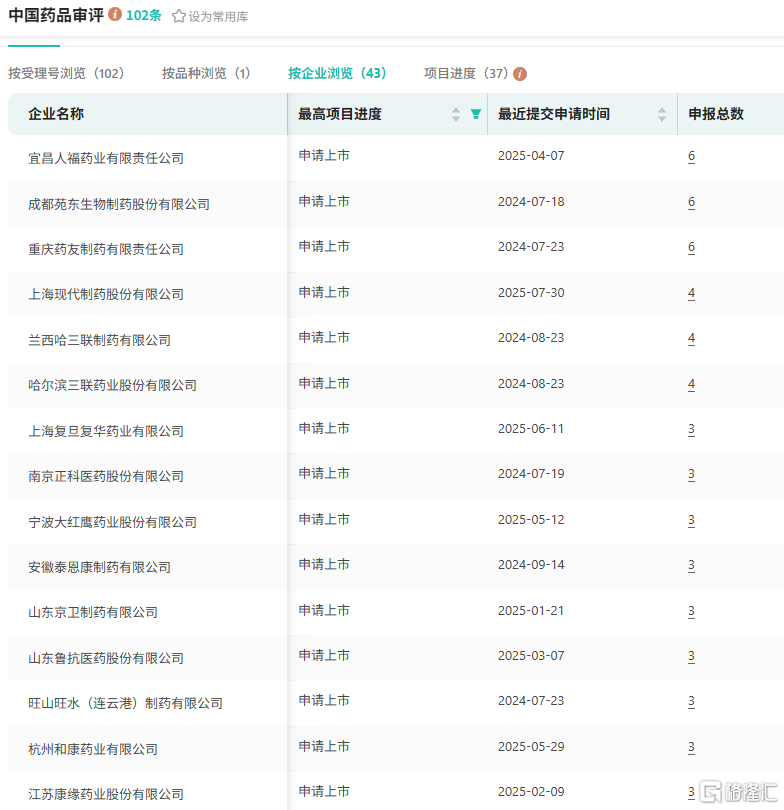Open application count 3 for 上海复旦复华药业
The height and width of the screenshot is (810, 784).
(x=691, y=429)
